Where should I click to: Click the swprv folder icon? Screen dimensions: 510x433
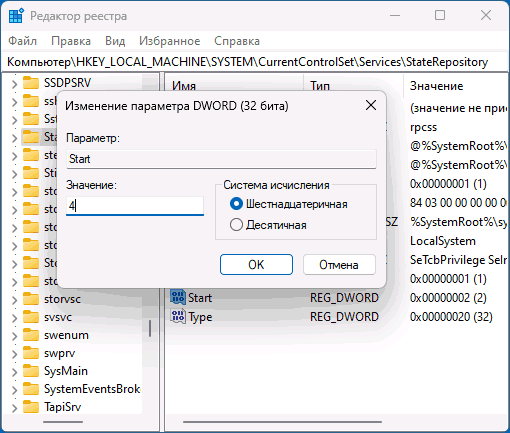(x=31, y=353)
